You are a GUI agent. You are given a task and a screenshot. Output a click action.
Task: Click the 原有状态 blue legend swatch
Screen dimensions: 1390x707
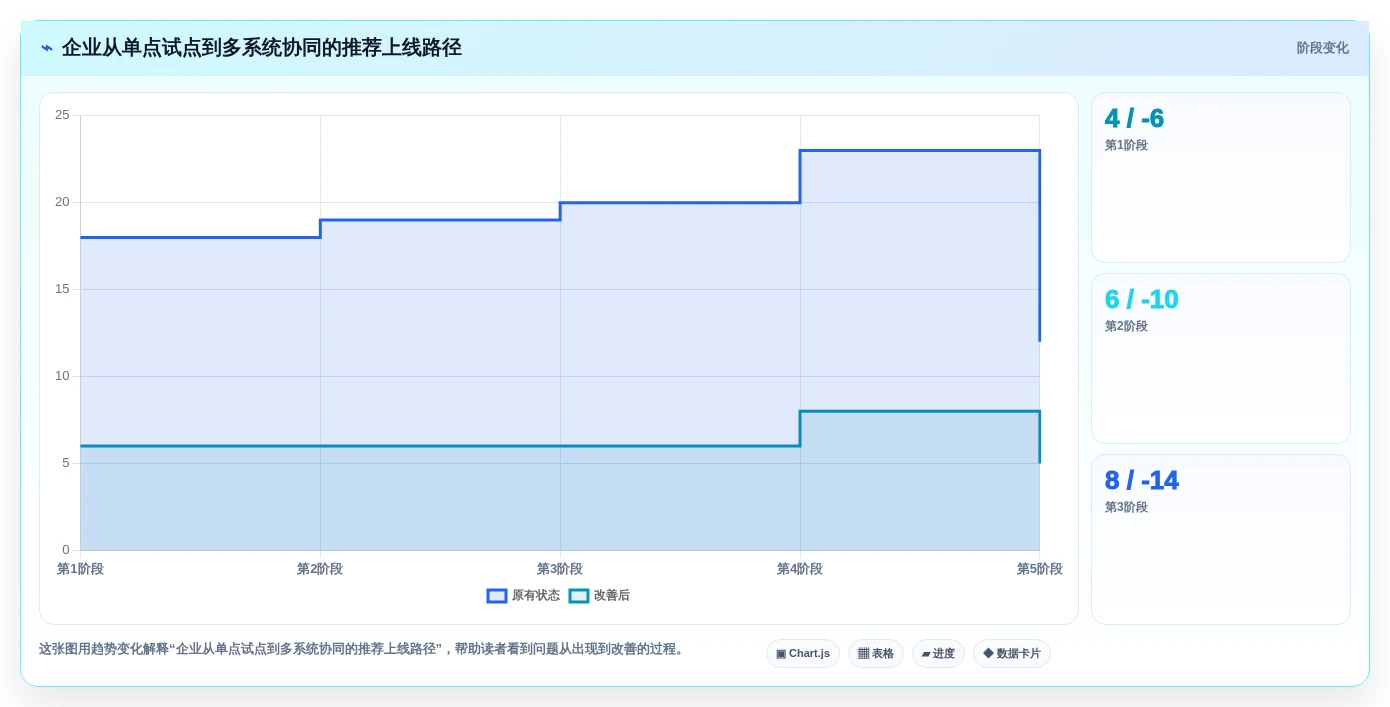point(497,596)
